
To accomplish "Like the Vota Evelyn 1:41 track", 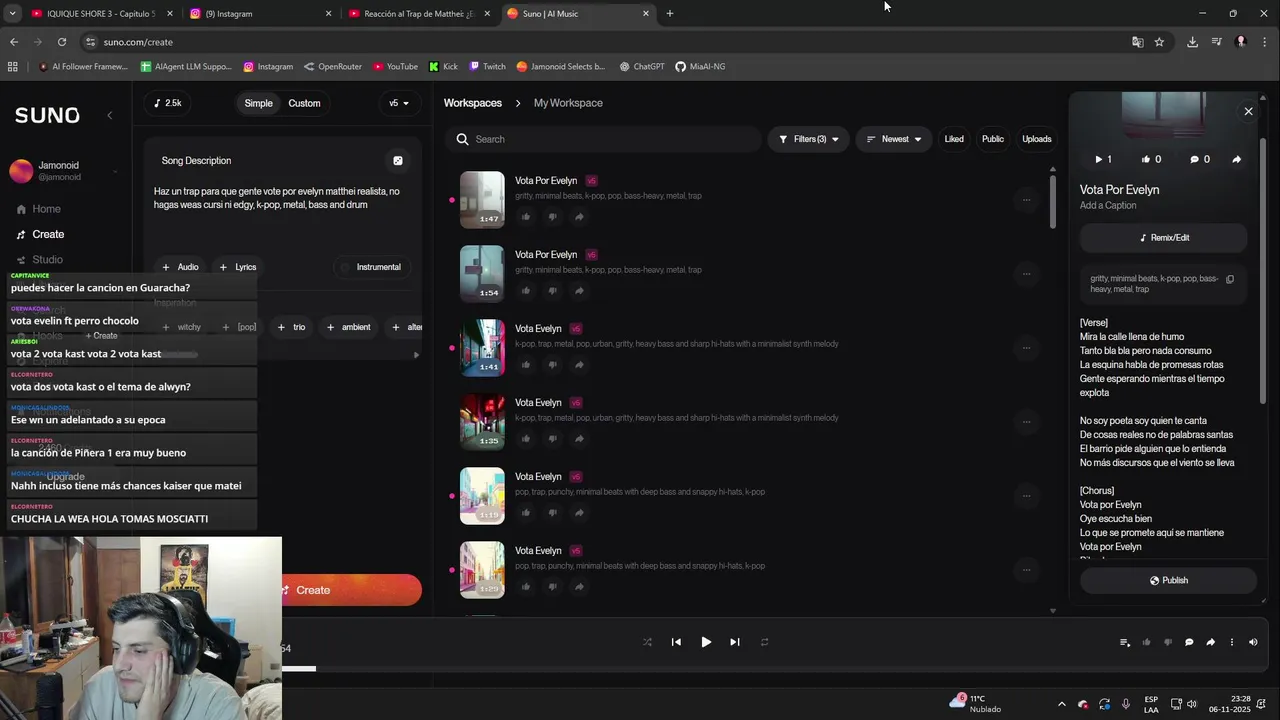I will 526,365.
